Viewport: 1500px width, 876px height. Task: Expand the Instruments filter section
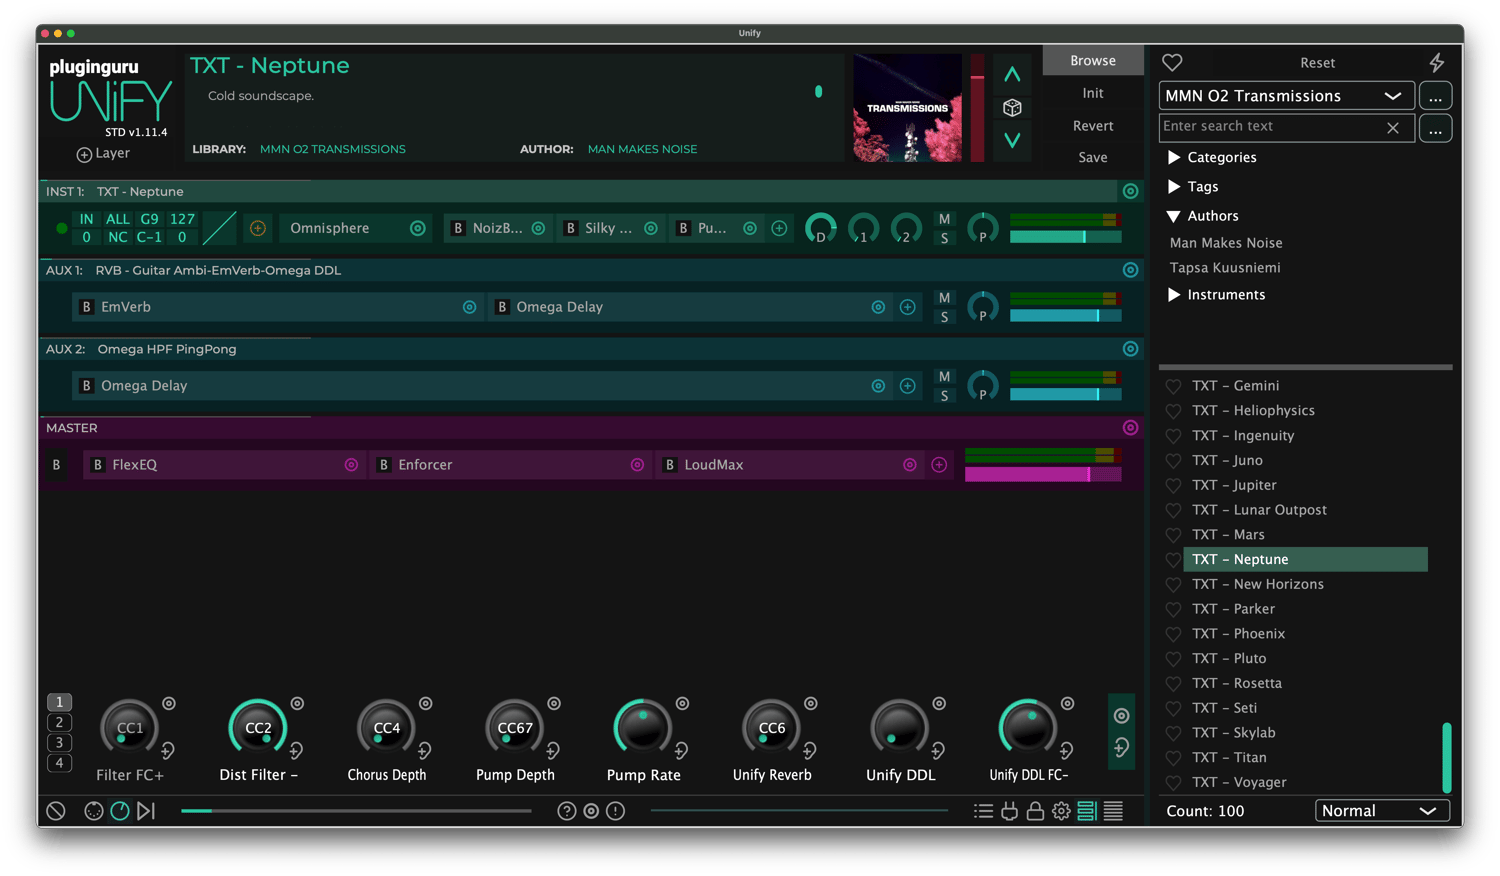1174,295
